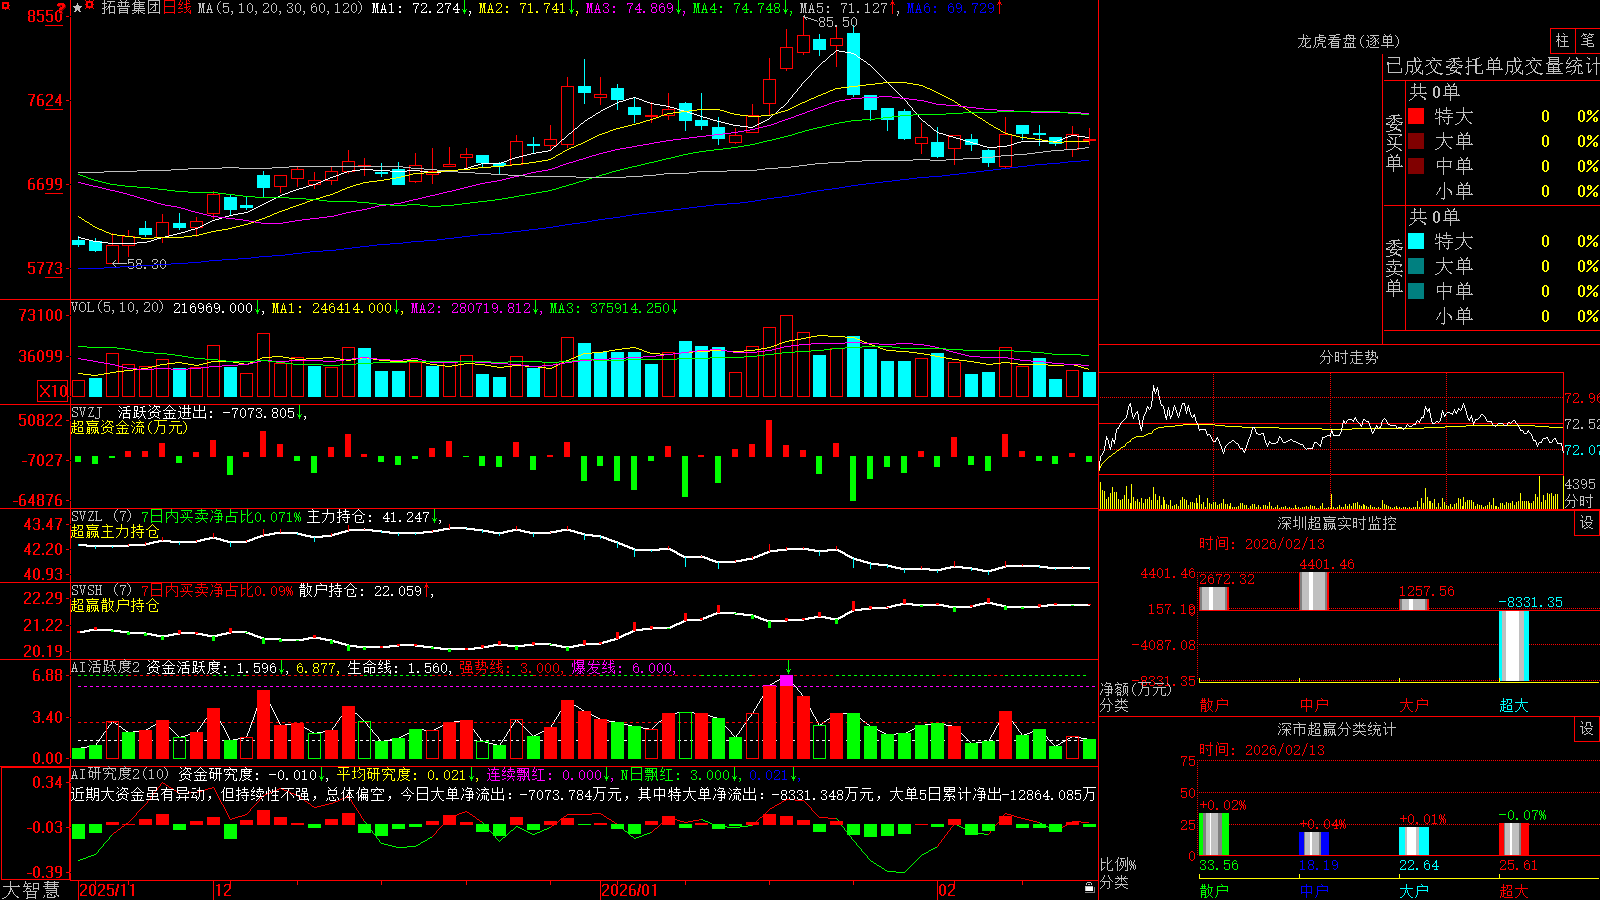Click the 委卖单 中单 teal swatch

pos(1416,291)
